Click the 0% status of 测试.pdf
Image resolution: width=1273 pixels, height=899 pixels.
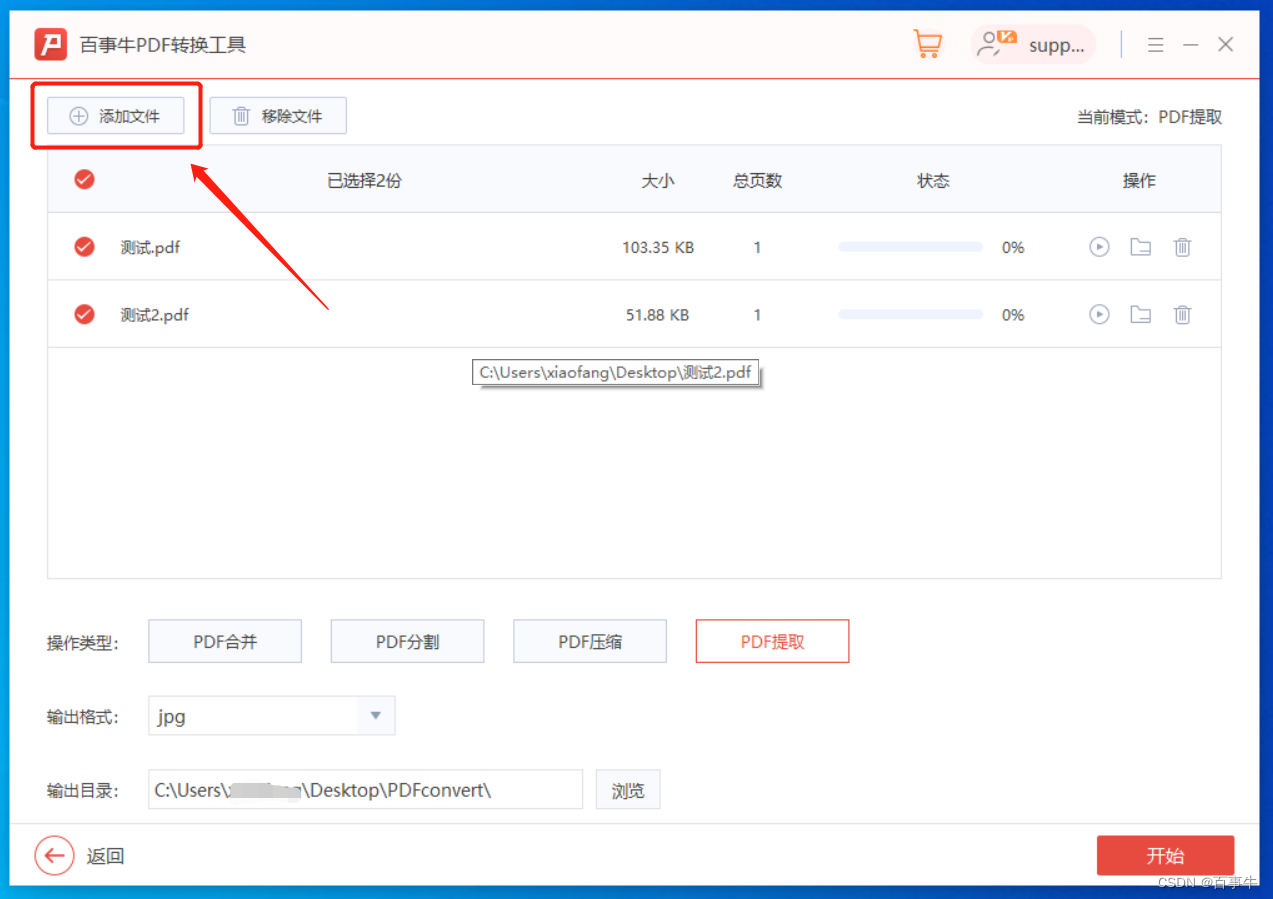1013,247
